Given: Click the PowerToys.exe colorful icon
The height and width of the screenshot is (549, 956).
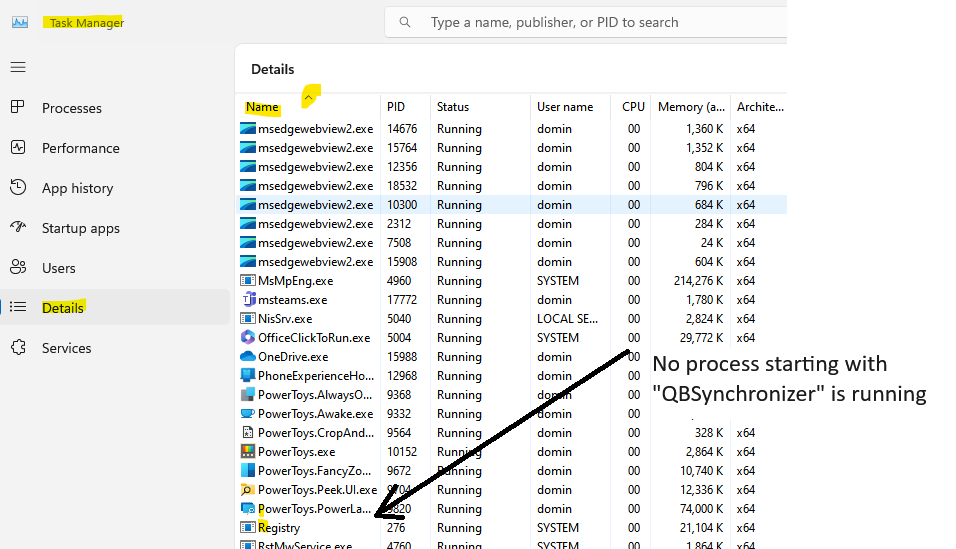Looking at the screenshot, I should 248,451.
